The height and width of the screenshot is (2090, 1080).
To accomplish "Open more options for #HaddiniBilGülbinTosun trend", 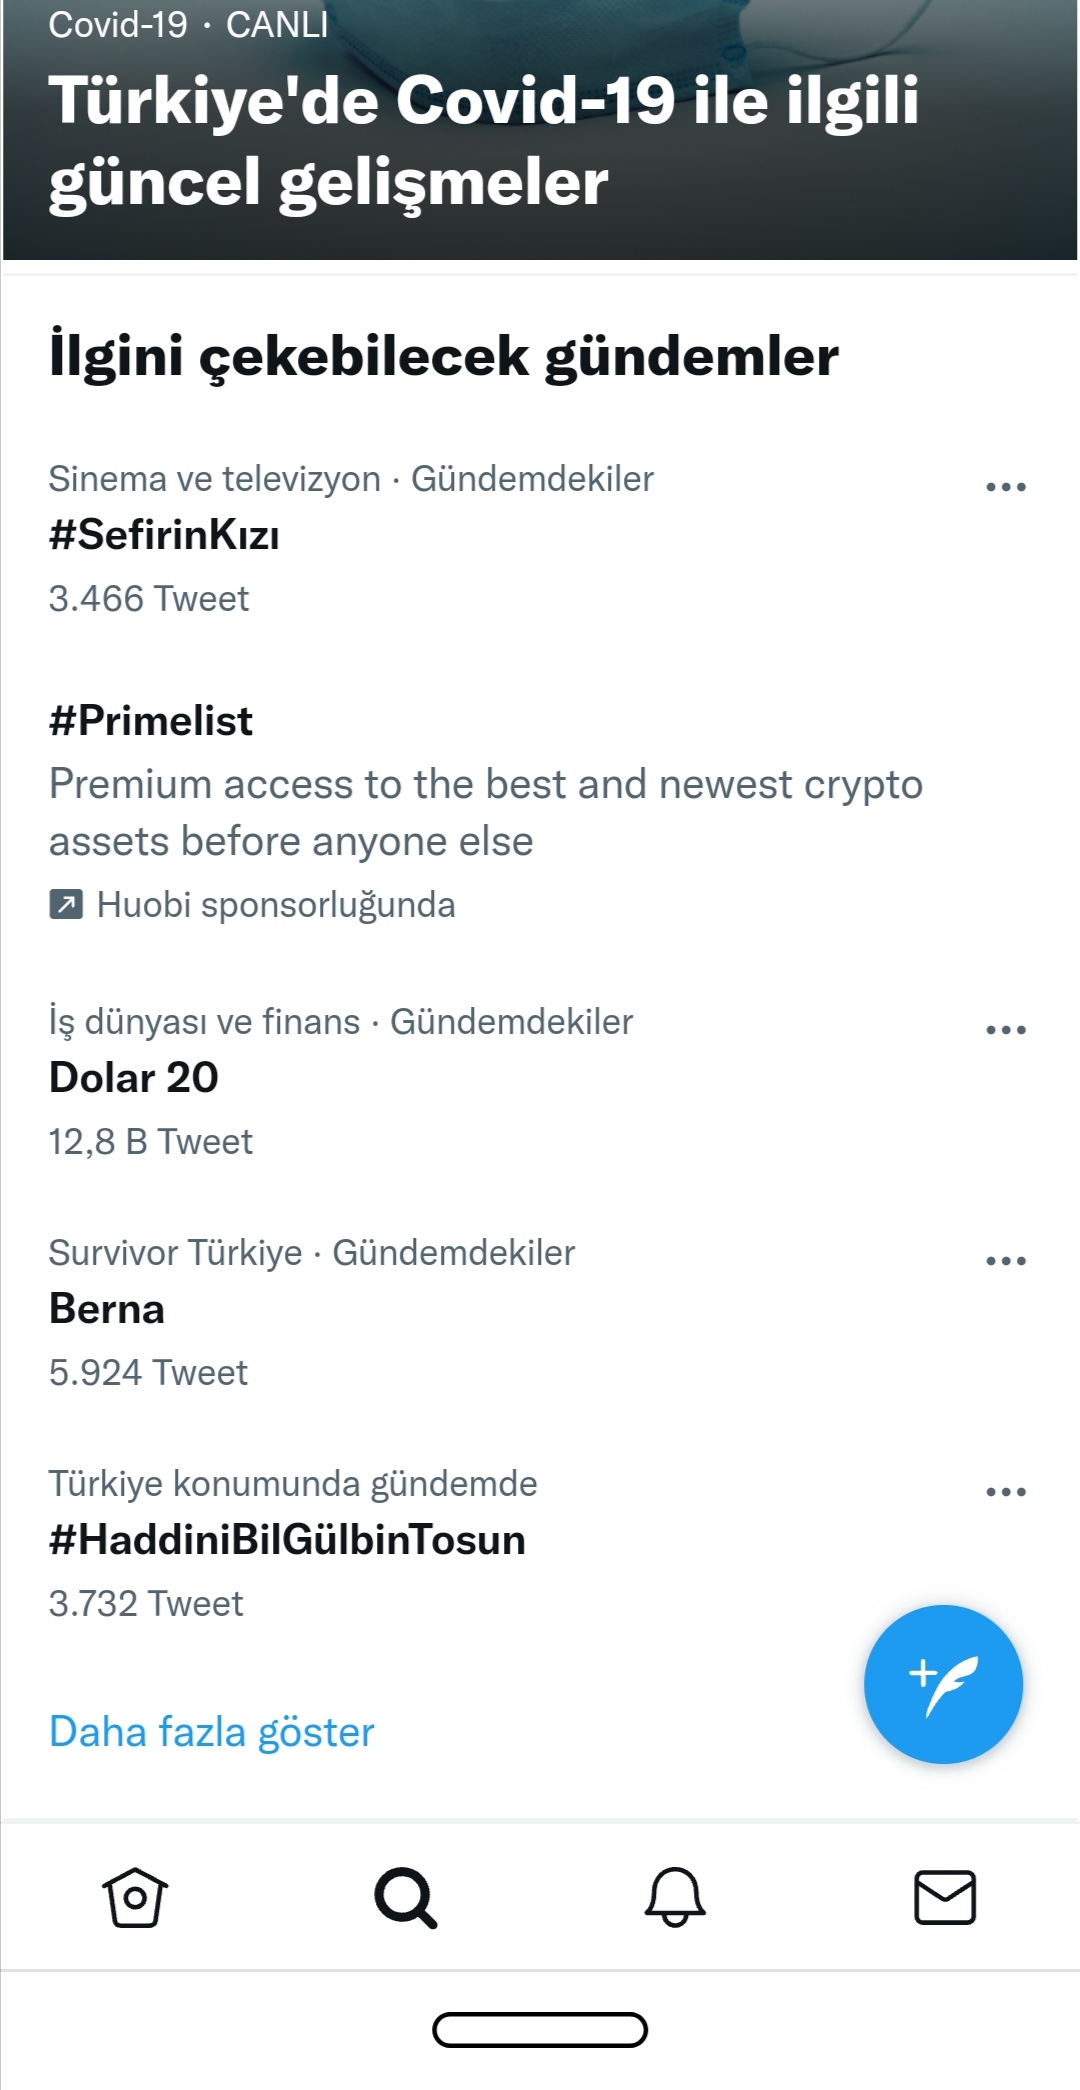I will point(1006,1492).
